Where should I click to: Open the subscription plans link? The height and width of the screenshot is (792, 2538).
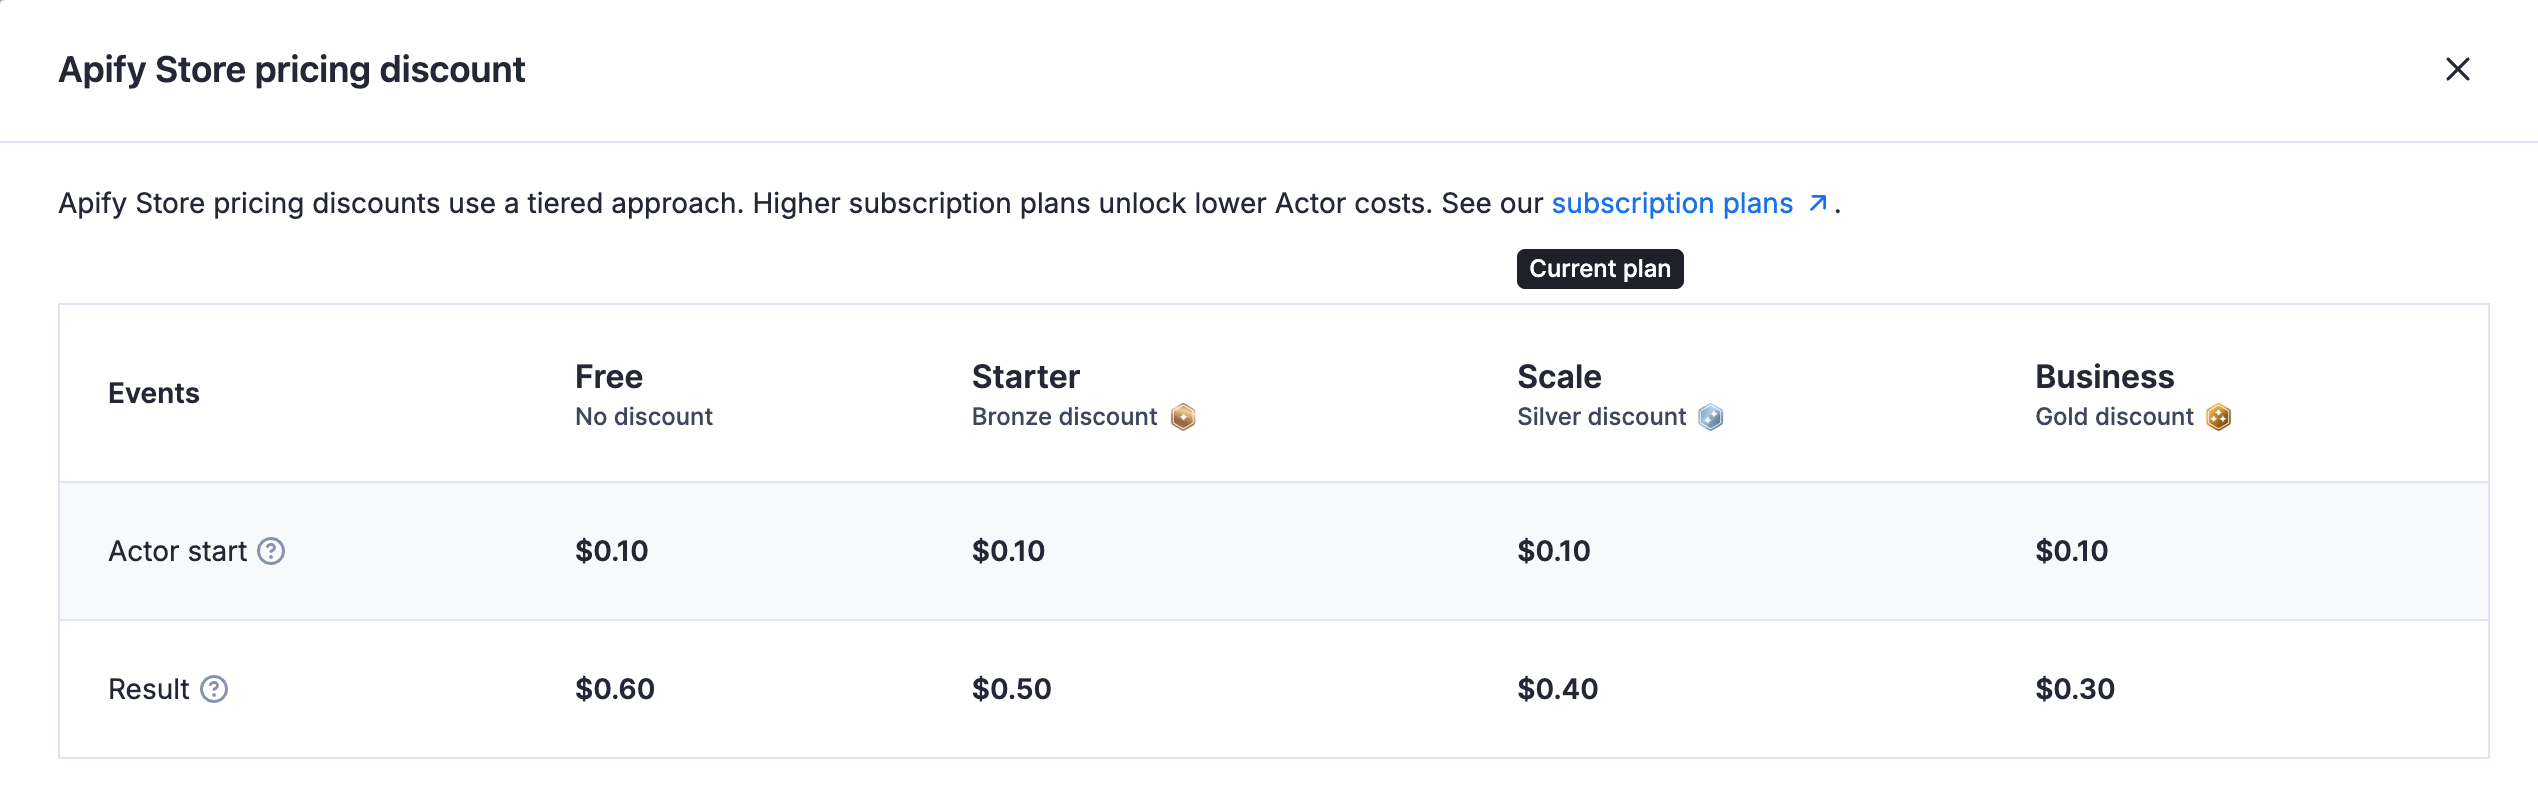[x=1671, y=203]
